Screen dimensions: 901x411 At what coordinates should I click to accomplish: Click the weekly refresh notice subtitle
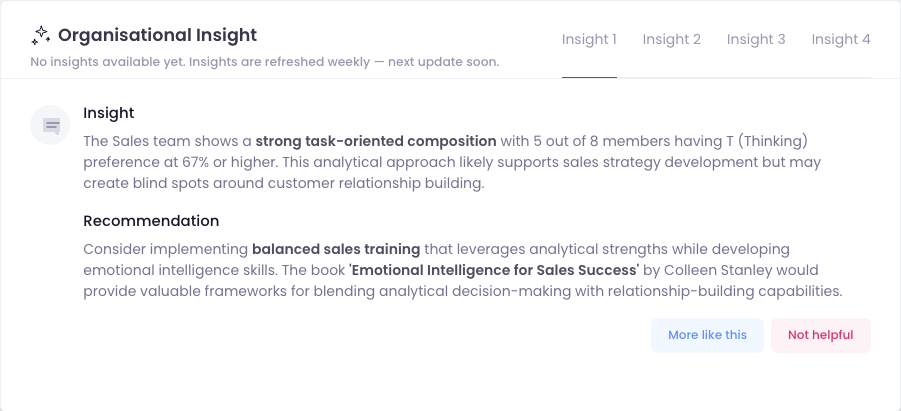(265, 62)
